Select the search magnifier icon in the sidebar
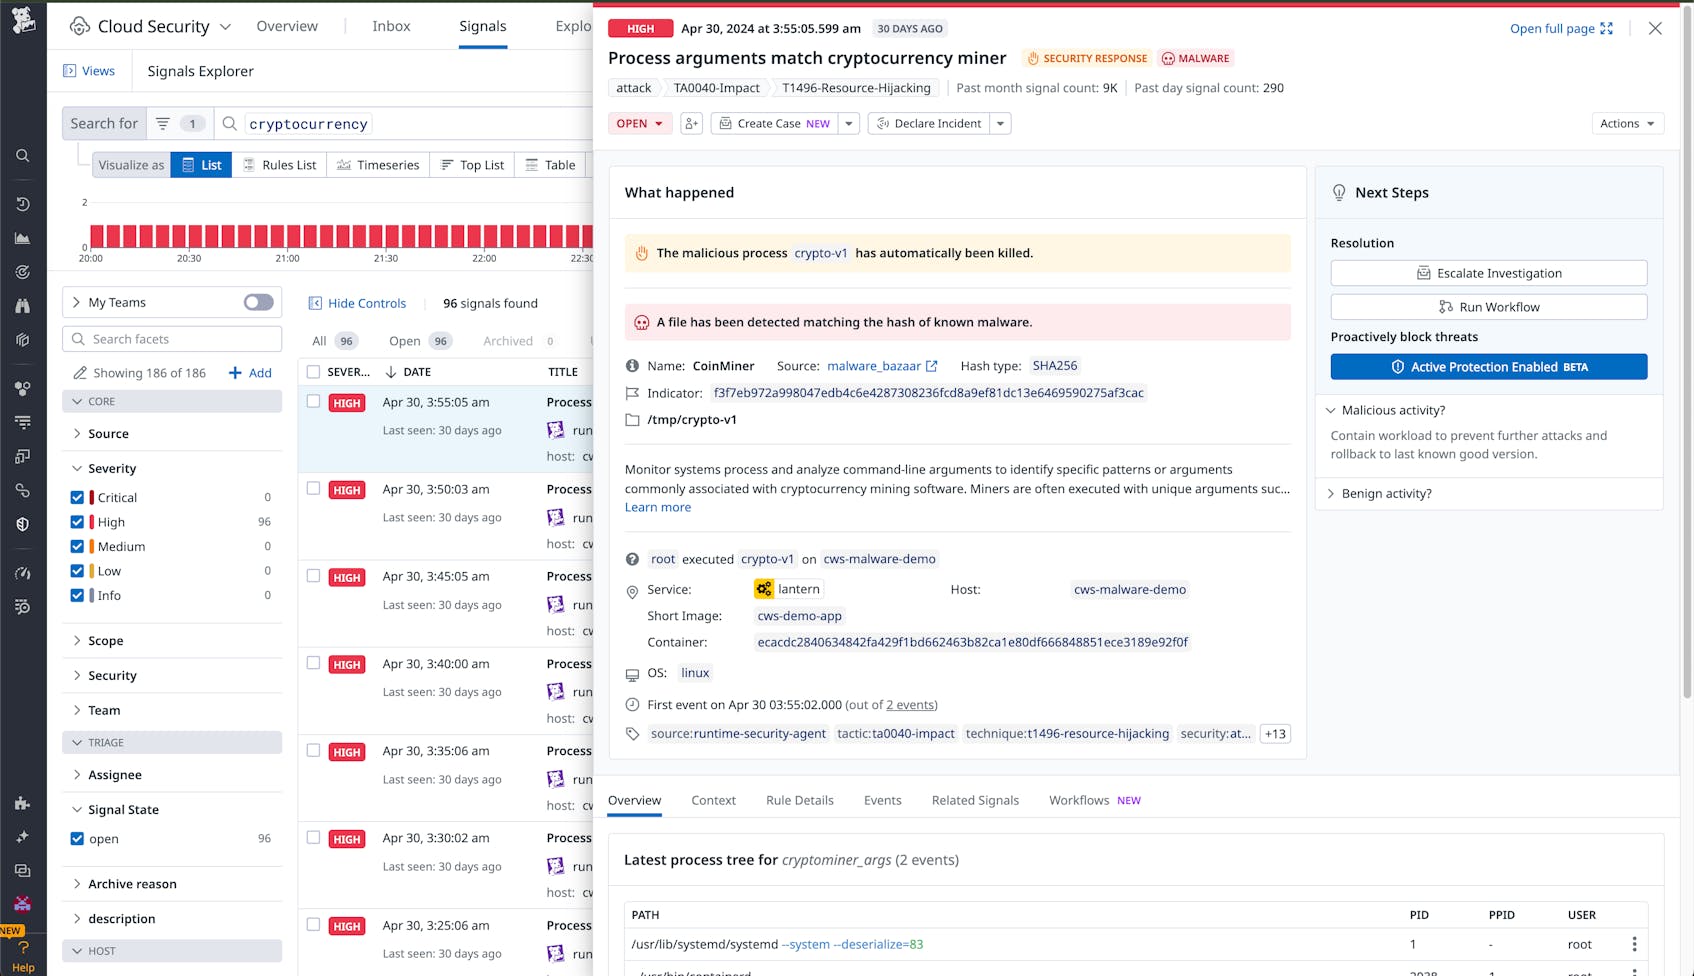 (x=22, y=156)
